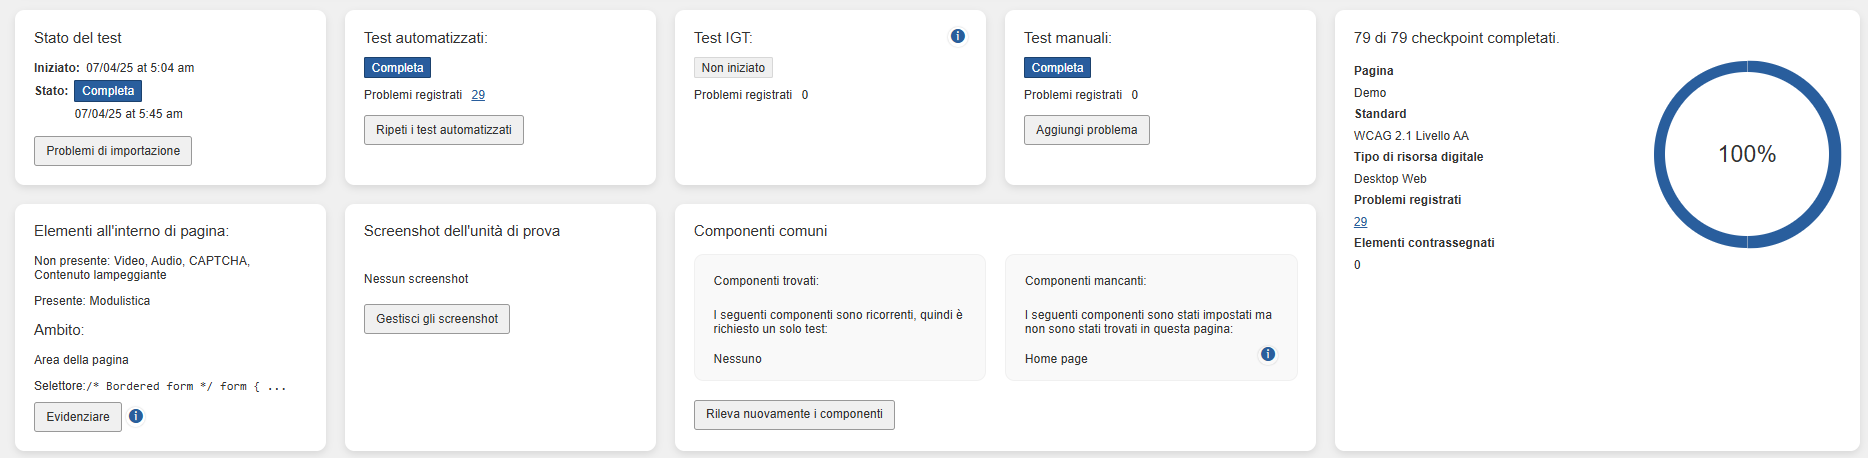Open the 29 link under Problemi registrati summary

tap(1360, 222)
